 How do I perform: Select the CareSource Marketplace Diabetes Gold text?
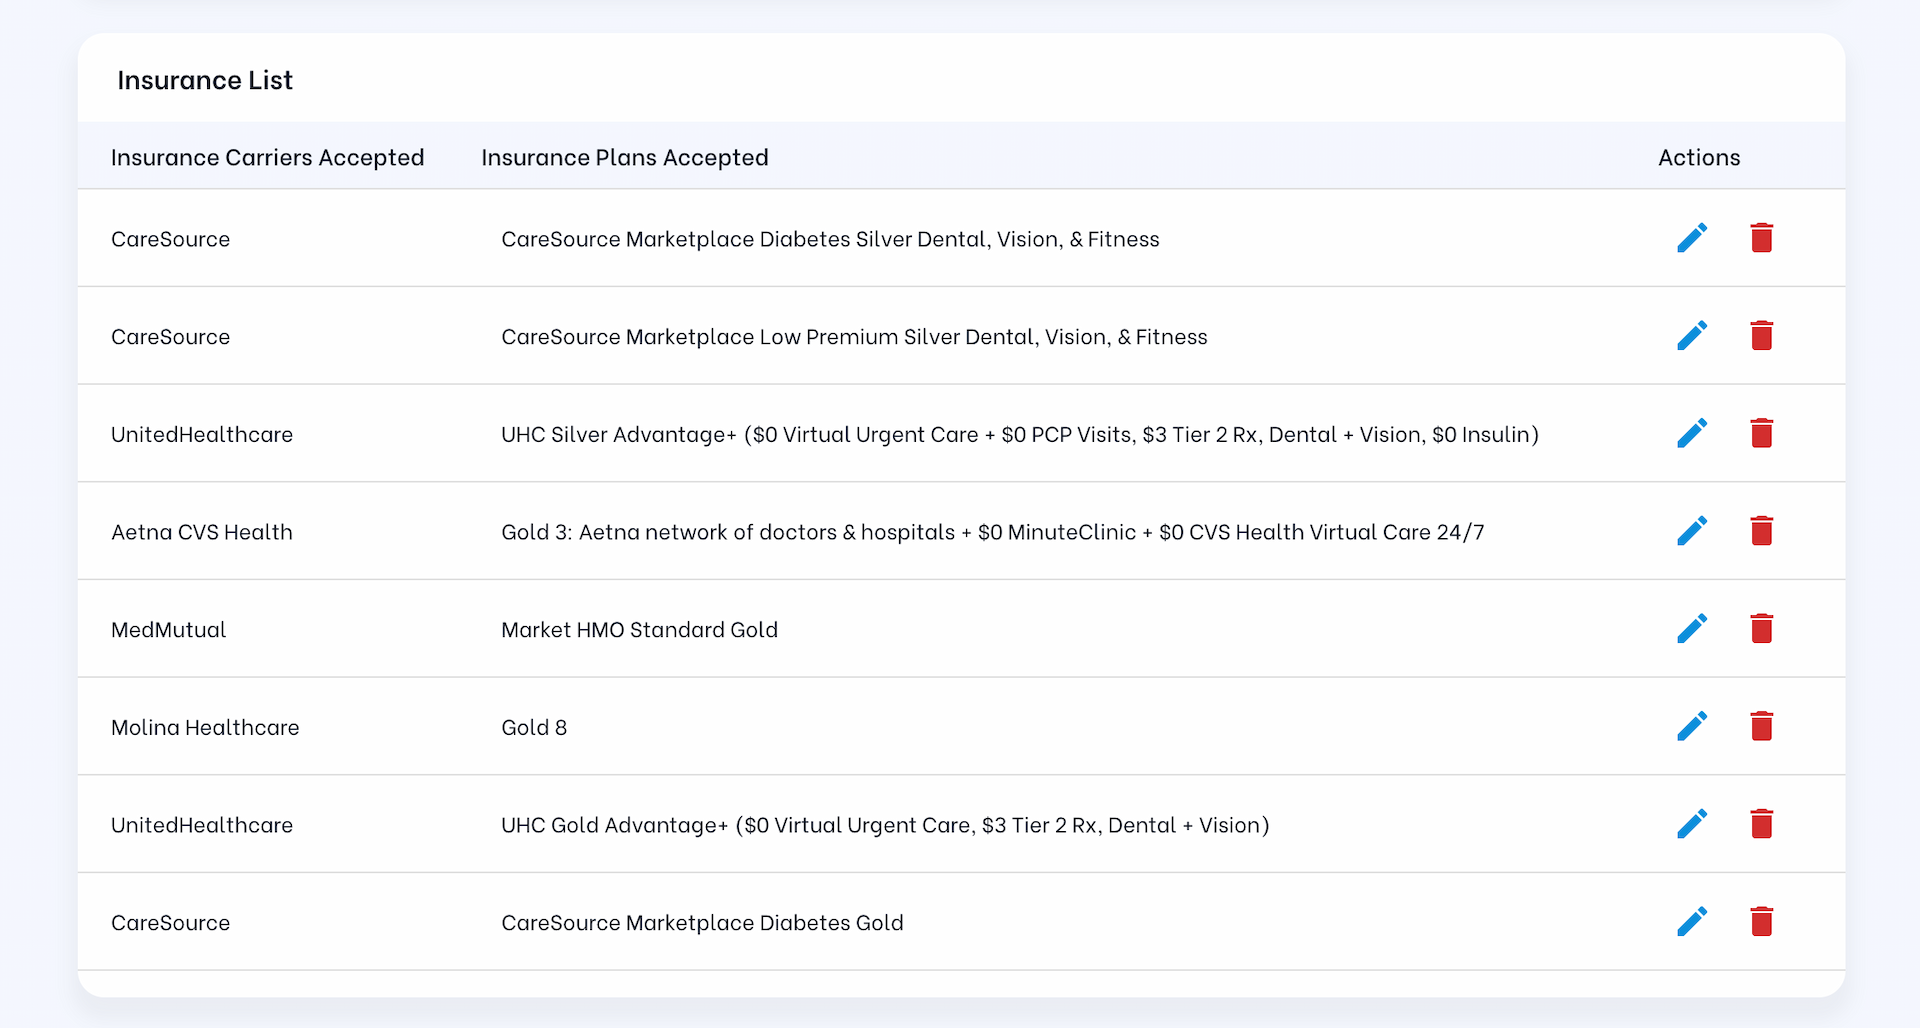click(702, 923)
